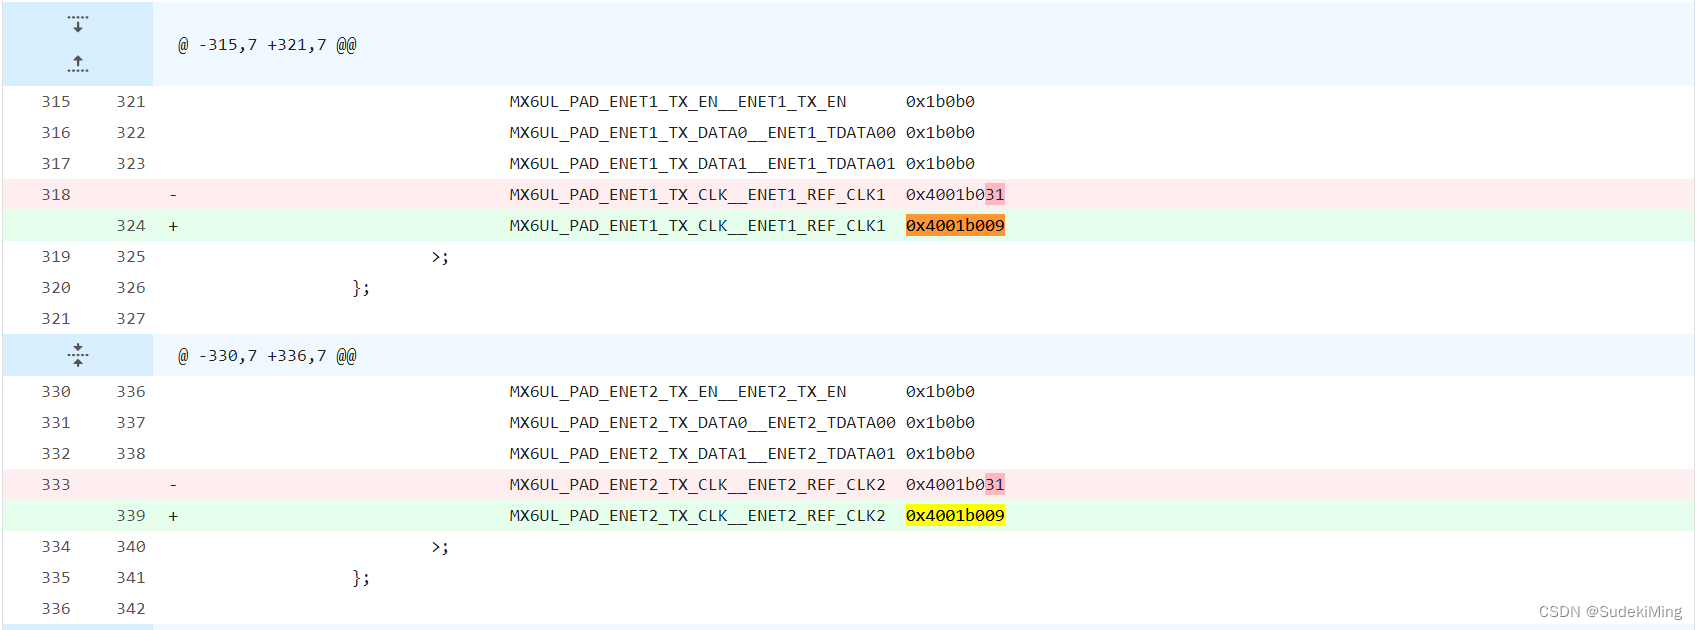Click yellow highlighted 0x4001b009 on line 339
Viewport: 1697px width, 630px height.
coord(955,516)
